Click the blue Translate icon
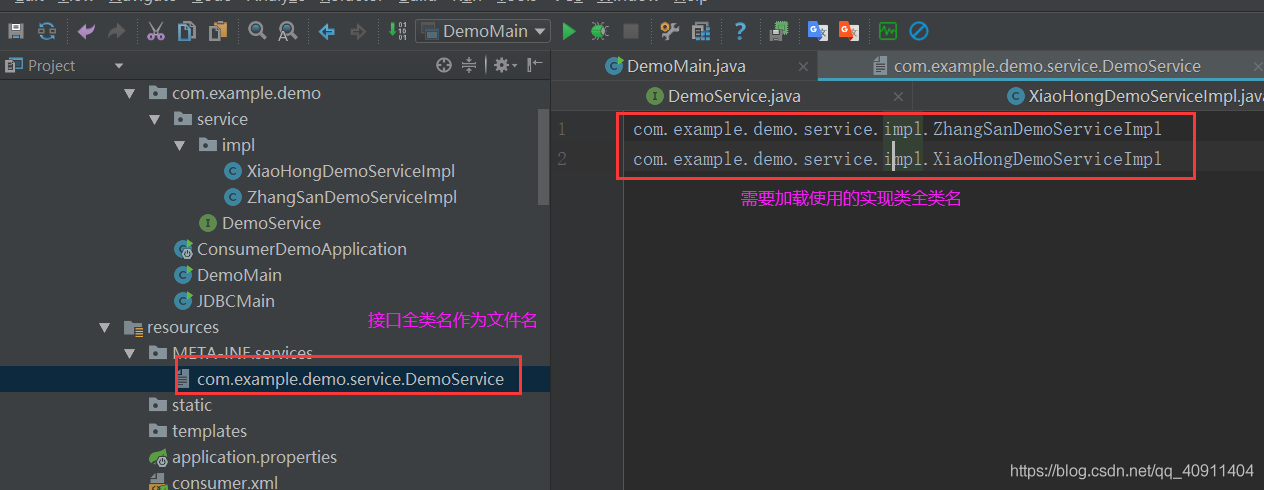1264x490 pixels. click(x=818, y=31)
